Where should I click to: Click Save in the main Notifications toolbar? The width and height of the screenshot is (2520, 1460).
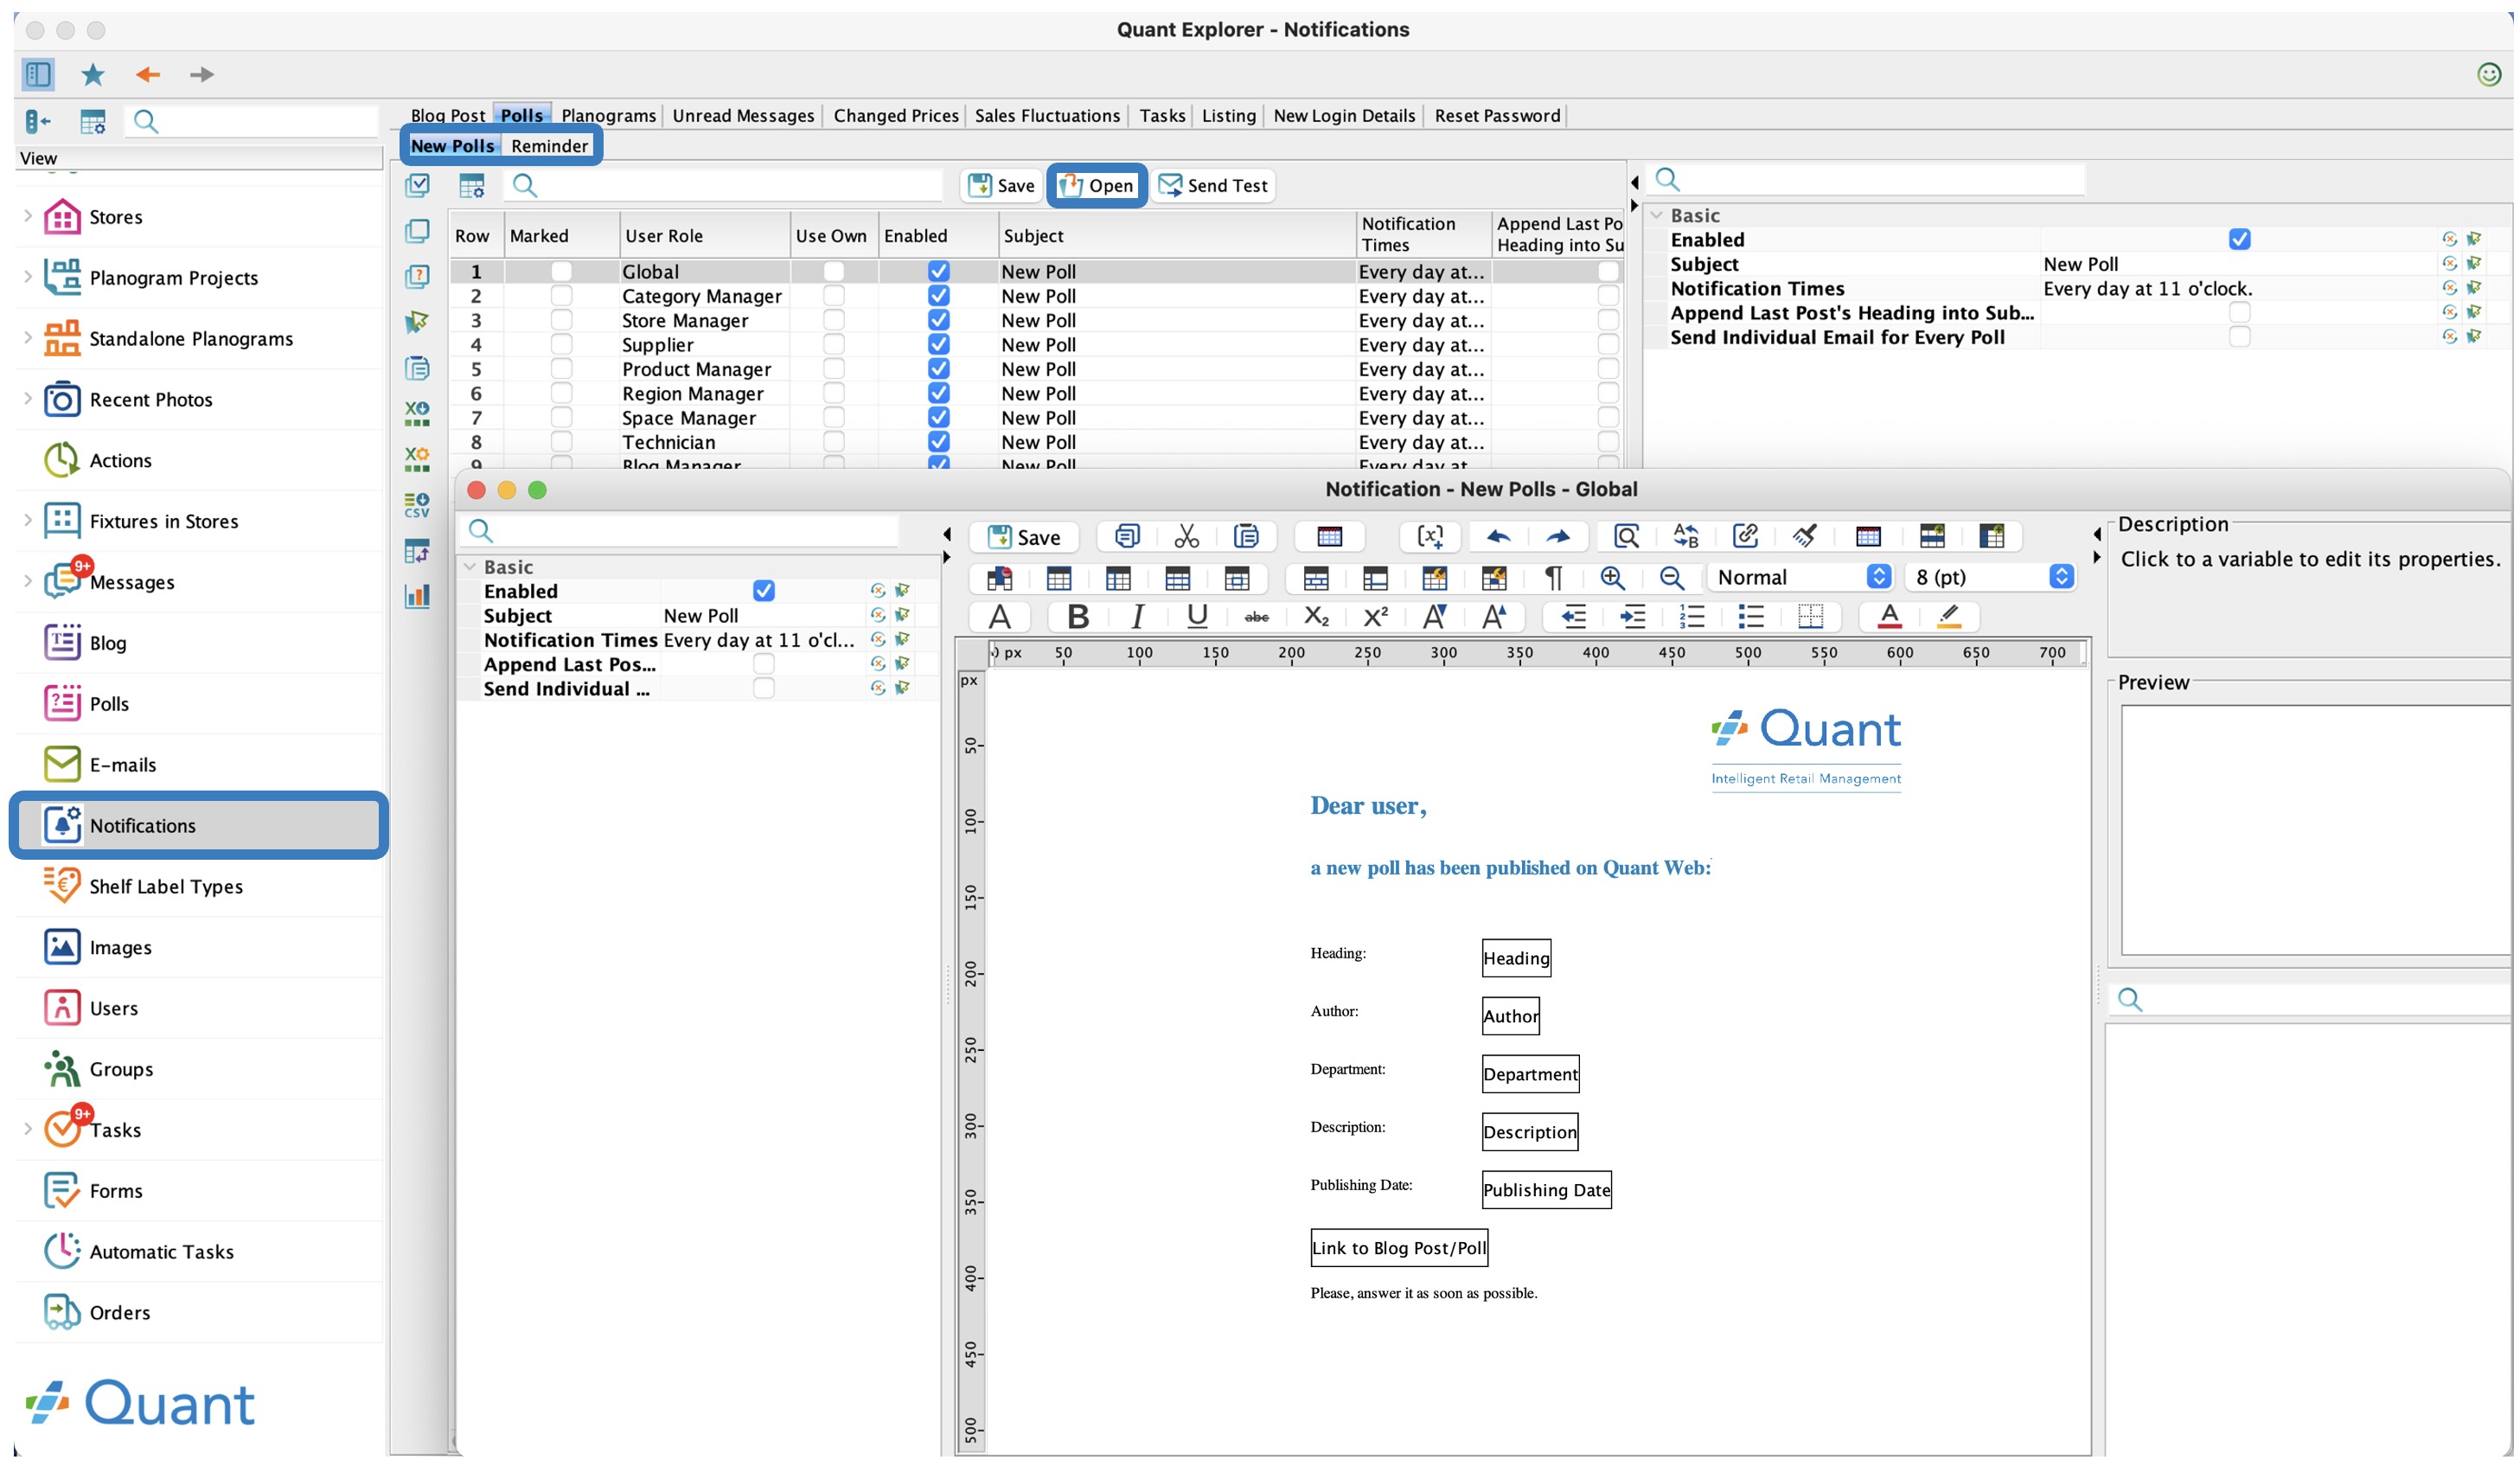pyautogui.click(x=1001, y=185)
